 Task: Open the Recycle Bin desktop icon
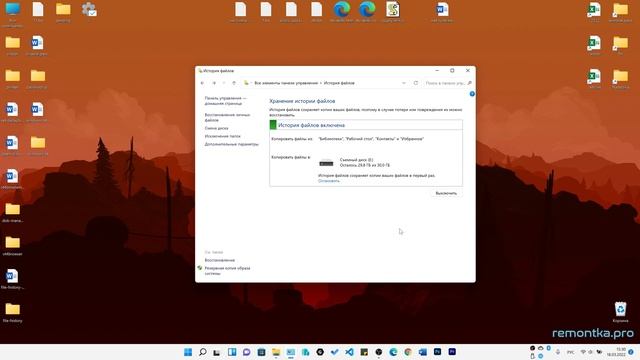(620, 312)
